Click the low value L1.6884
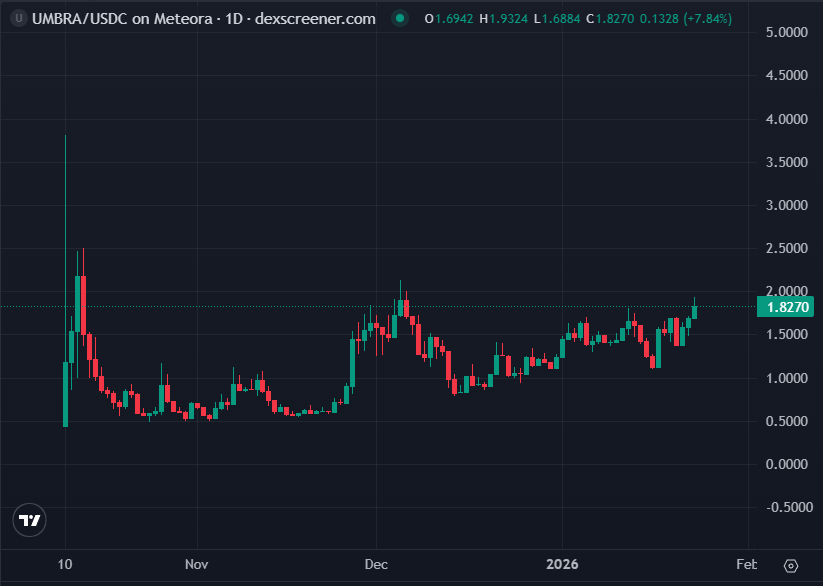Image resolution: width=823 pixels, height=586 pixels. [x=556, y=19]
